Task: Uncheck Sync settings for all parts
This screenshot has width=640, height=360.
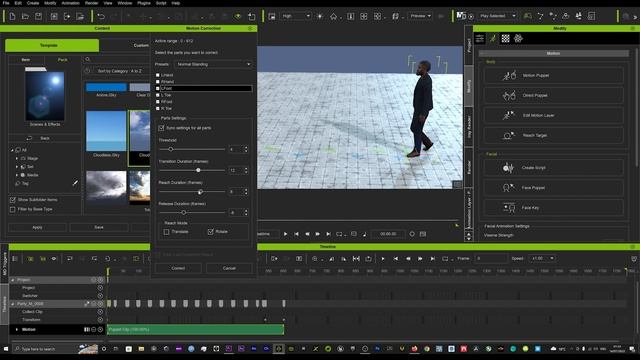Action: 161,128
